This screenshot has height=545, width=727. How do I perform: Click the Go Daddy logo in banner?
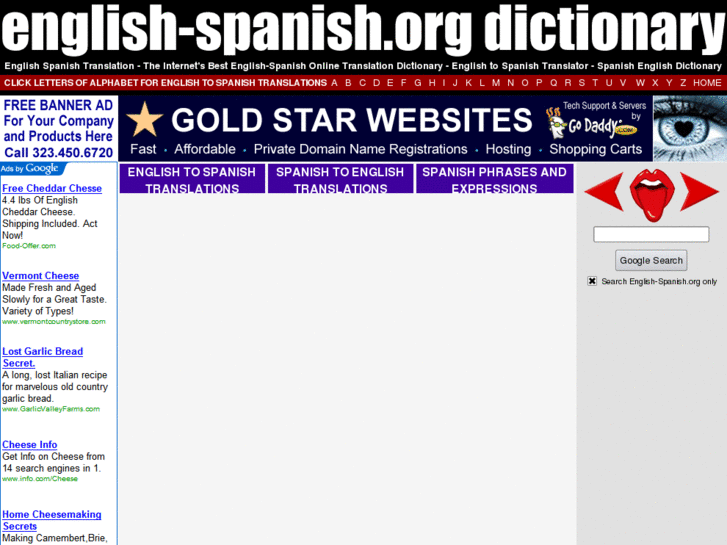(593, 124)
